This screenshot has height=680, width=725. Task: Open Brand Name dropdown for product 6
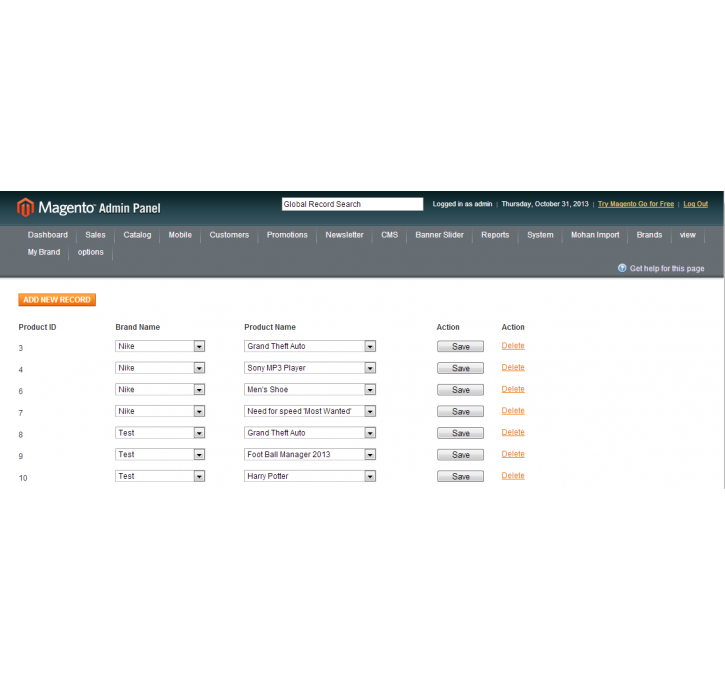coord(160,390)
